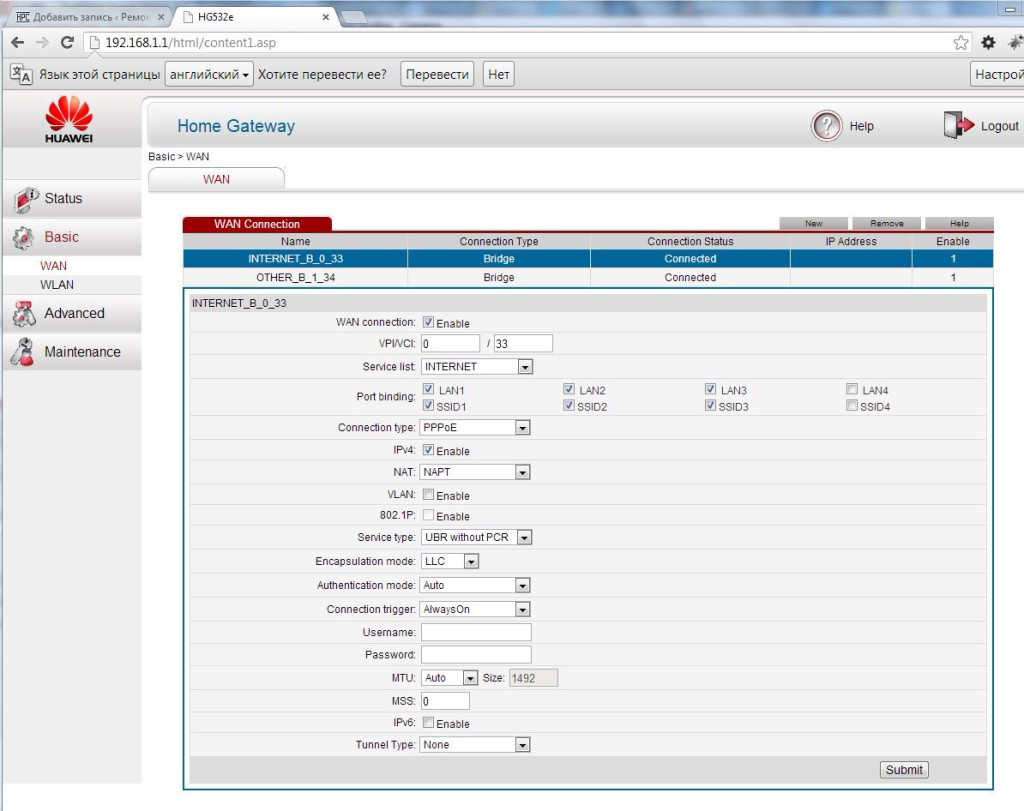Click the Advanced section icon

click(24, 314)
